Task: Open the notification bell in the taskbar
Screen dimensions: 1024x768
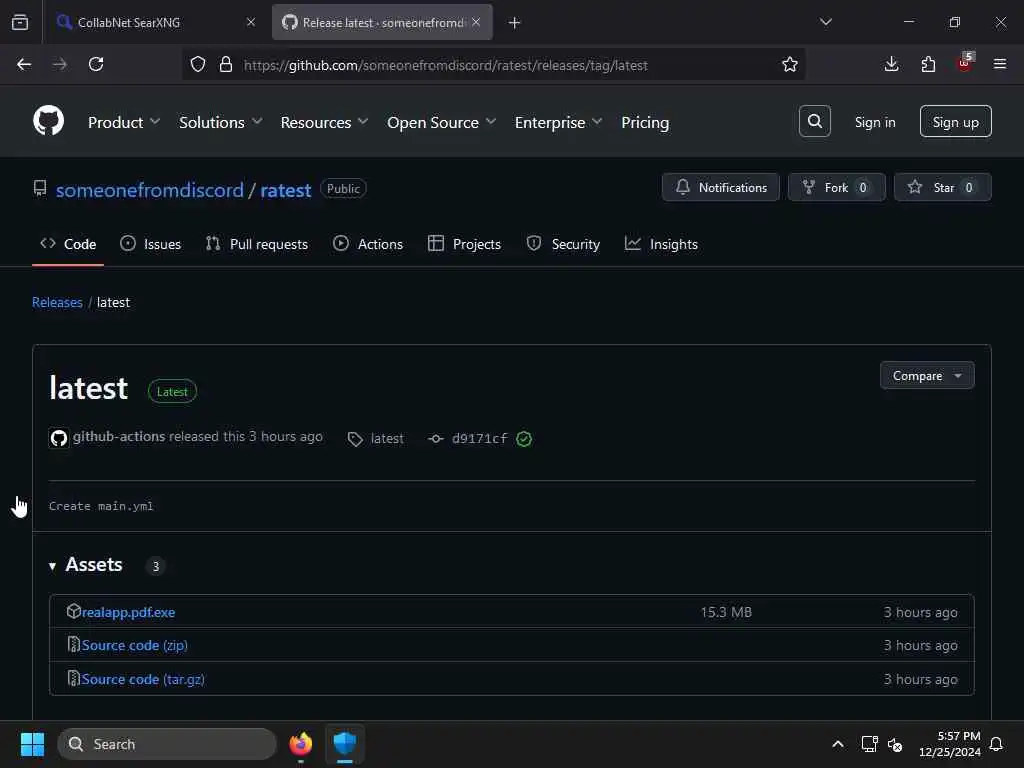Action: click(997, 744)
